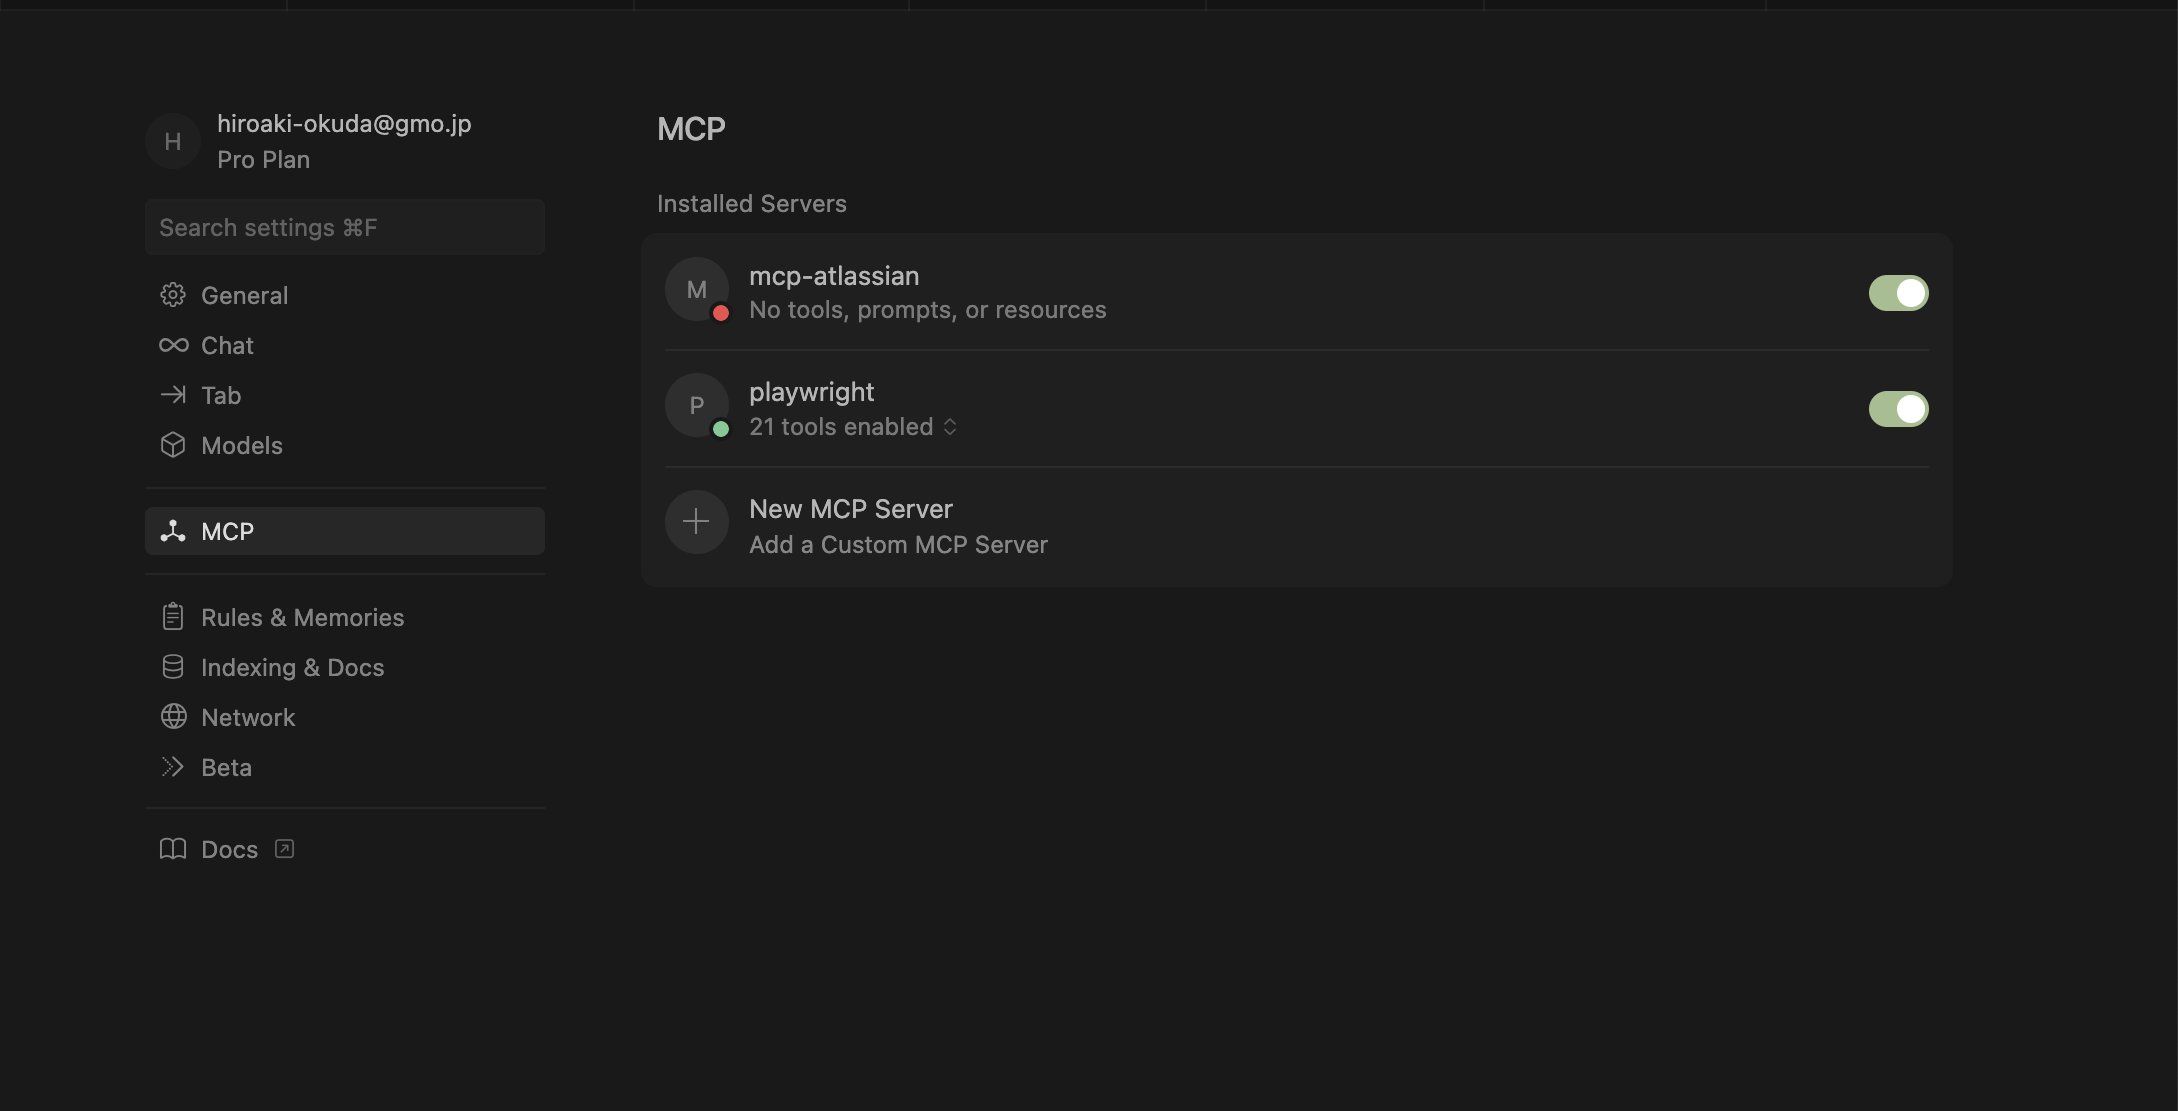This screenshot has height=1111, width=2178.
Task: Open Tab settings
Action: tap(344, 395)
